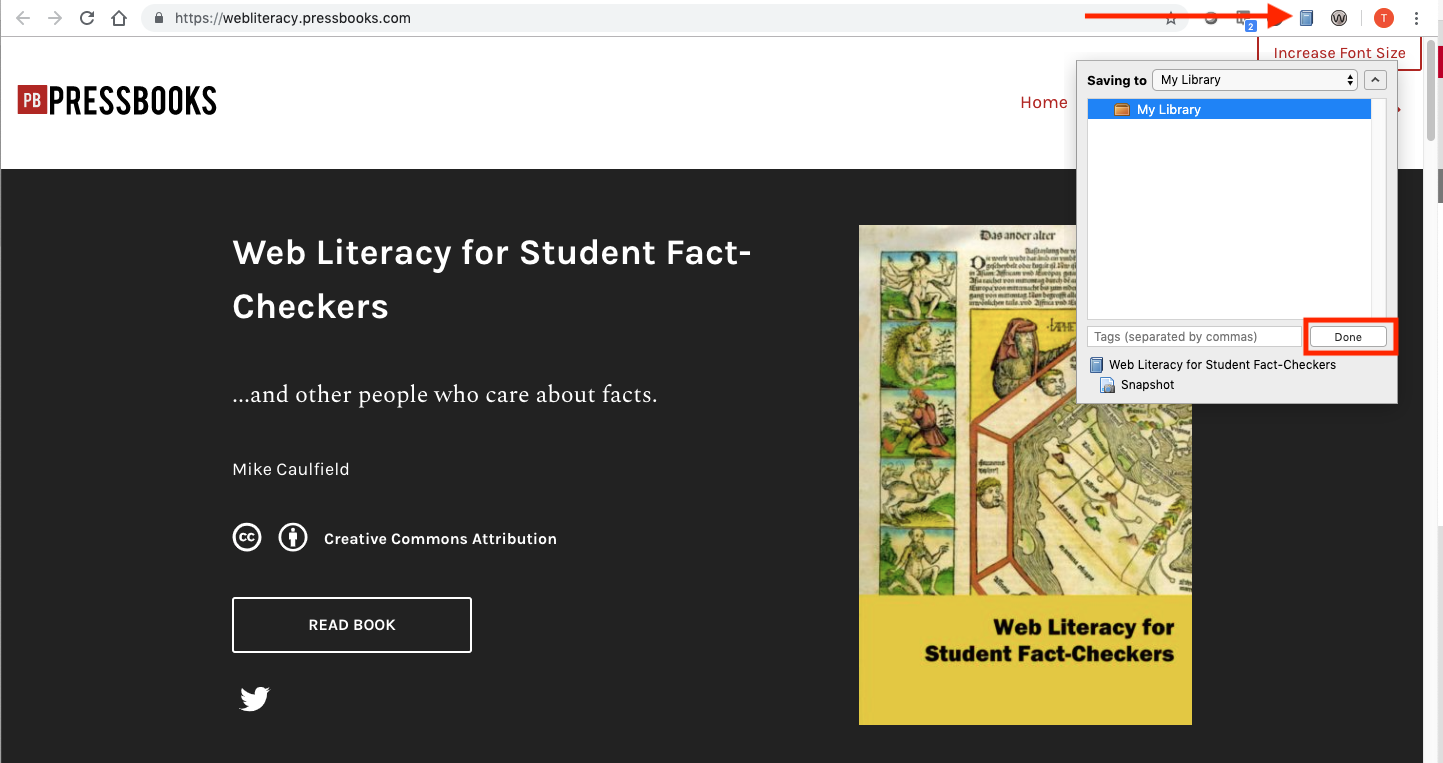This screenshot has width=1443, height=763.
Task: Click Increase Font Size button
Action: pyautogui.click(x=1339, y=53)
